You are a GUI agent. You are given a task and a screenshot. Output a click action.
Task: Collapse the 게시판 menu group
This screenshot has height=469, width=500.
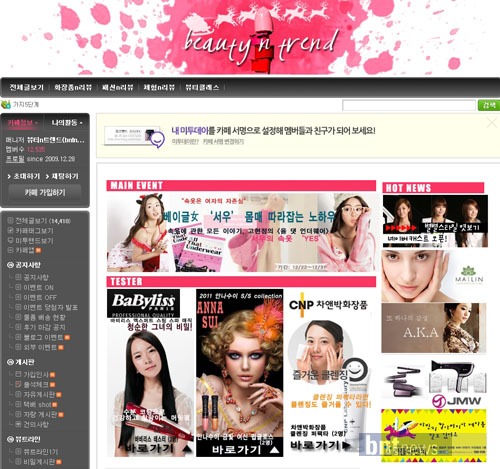tap(10, 362)
